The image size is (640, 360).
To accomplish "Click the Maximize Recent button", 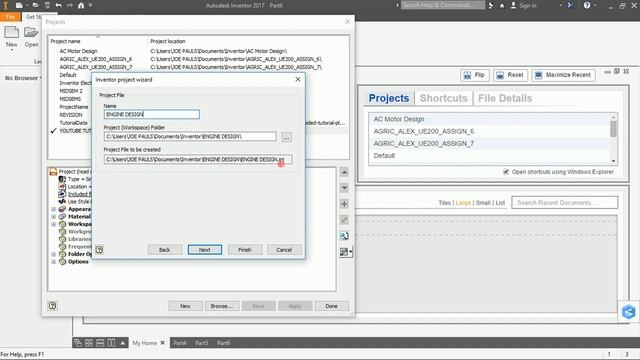I will click(x=563, y=75).
